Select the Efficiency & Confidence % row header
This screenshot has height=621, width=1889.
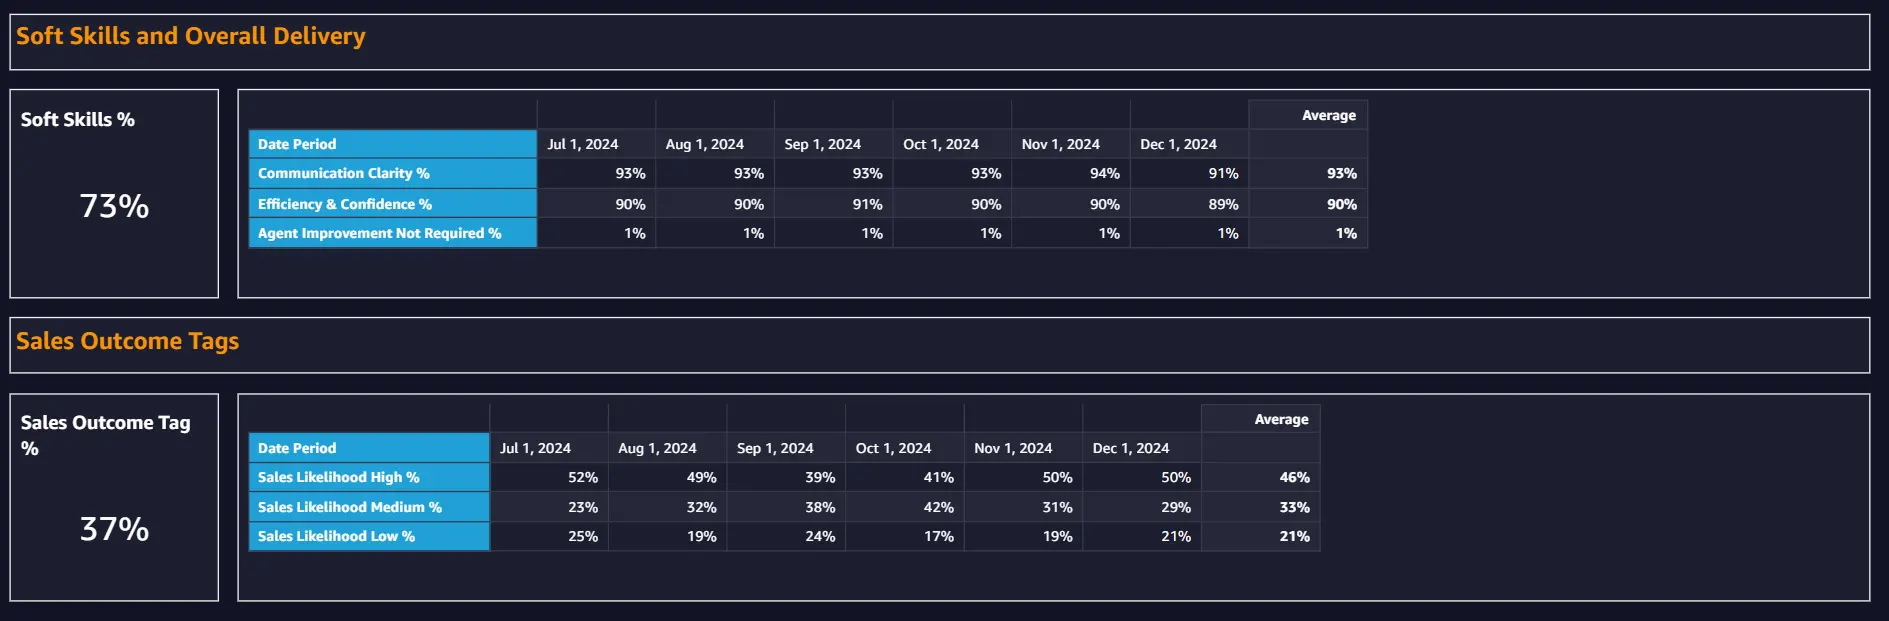point(393,204)
